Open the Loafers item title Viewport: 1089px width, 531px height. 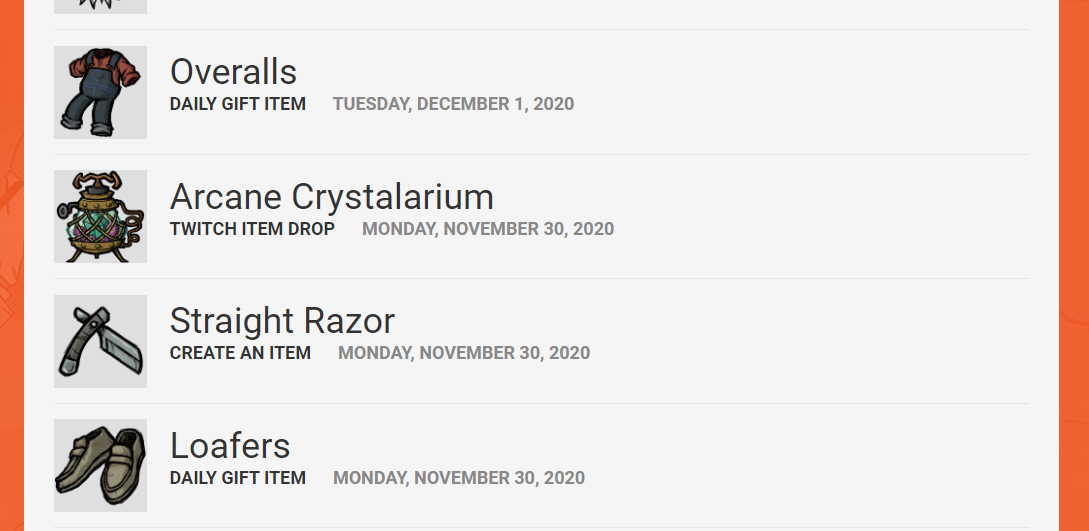click(x=230, y=445)
